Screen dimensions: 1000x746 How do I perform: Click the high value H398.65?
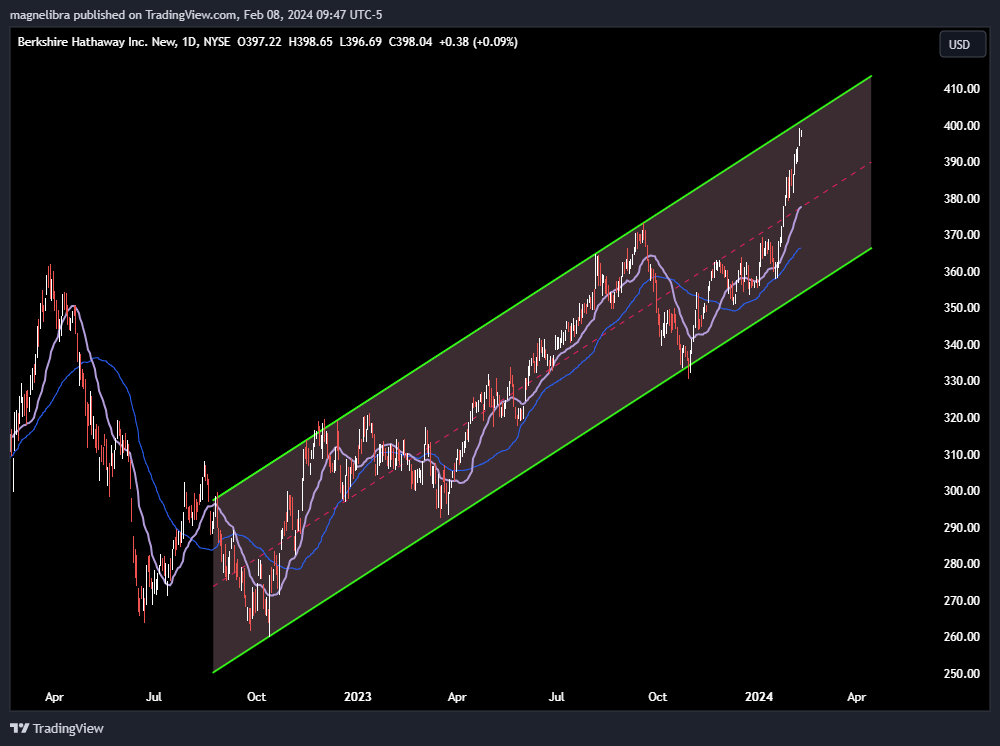(x=311, y=42)
